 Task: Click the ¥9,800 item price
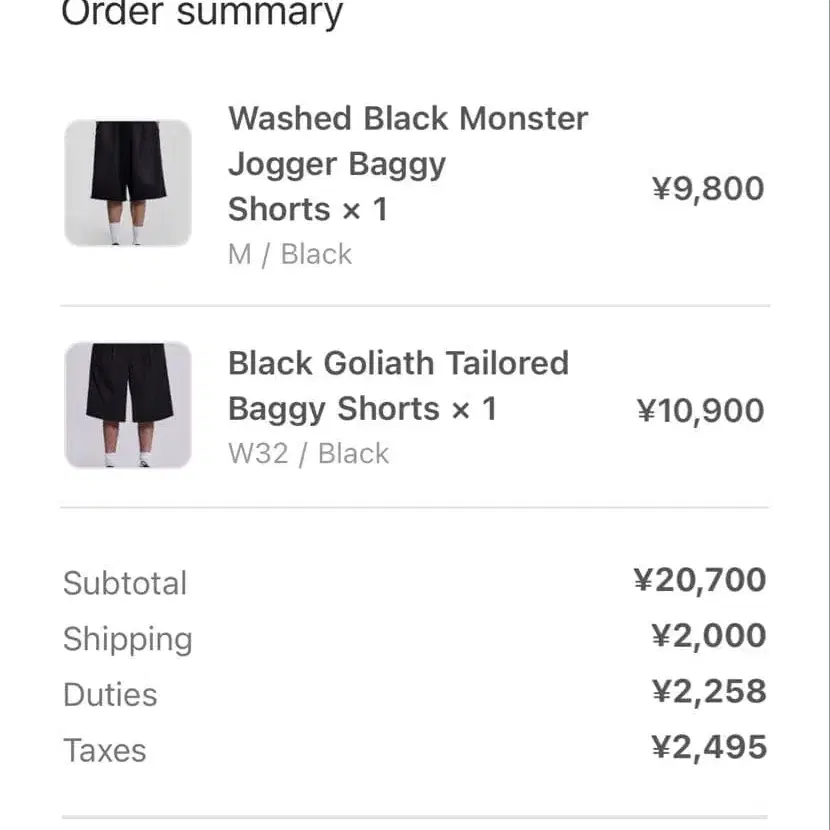[708, 188]
